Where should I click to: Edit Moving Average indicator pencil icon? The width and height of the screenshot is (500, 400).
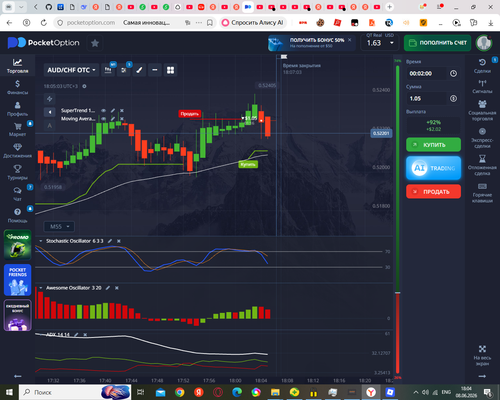point(113,118)
